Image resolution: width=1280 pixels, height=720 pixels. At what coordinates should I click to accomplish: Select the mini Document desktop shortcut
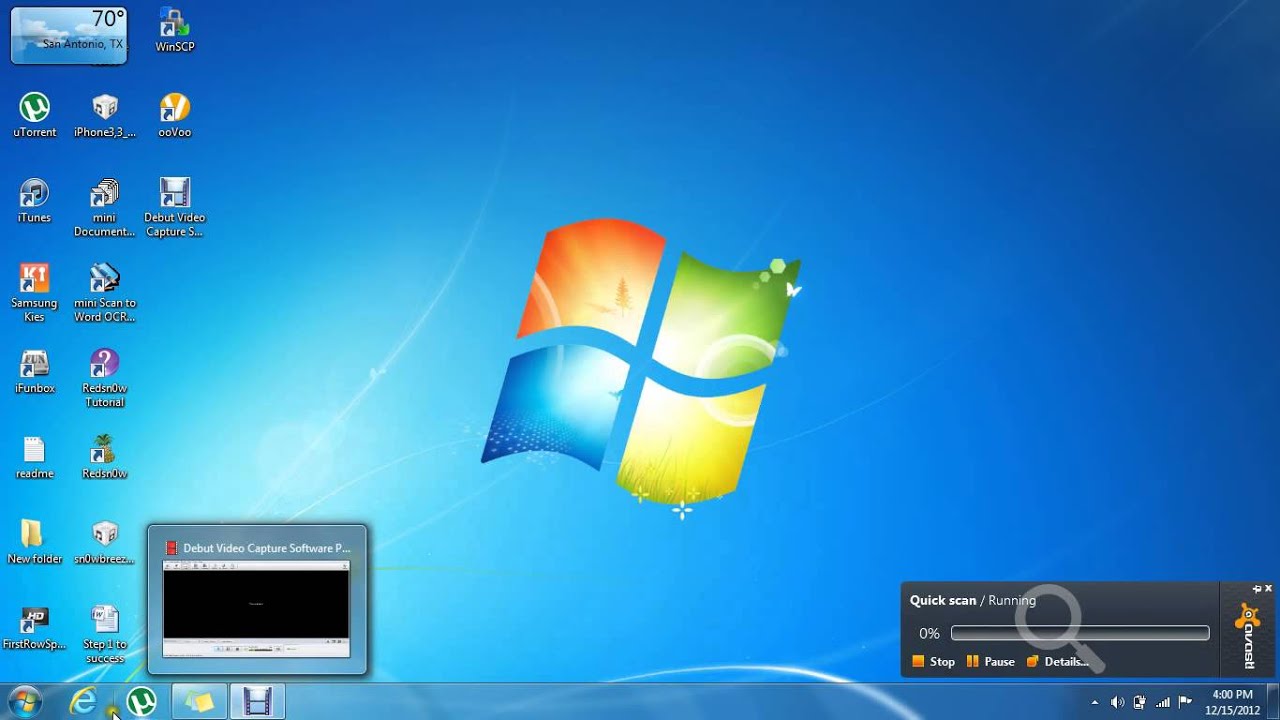pos(104,208)
